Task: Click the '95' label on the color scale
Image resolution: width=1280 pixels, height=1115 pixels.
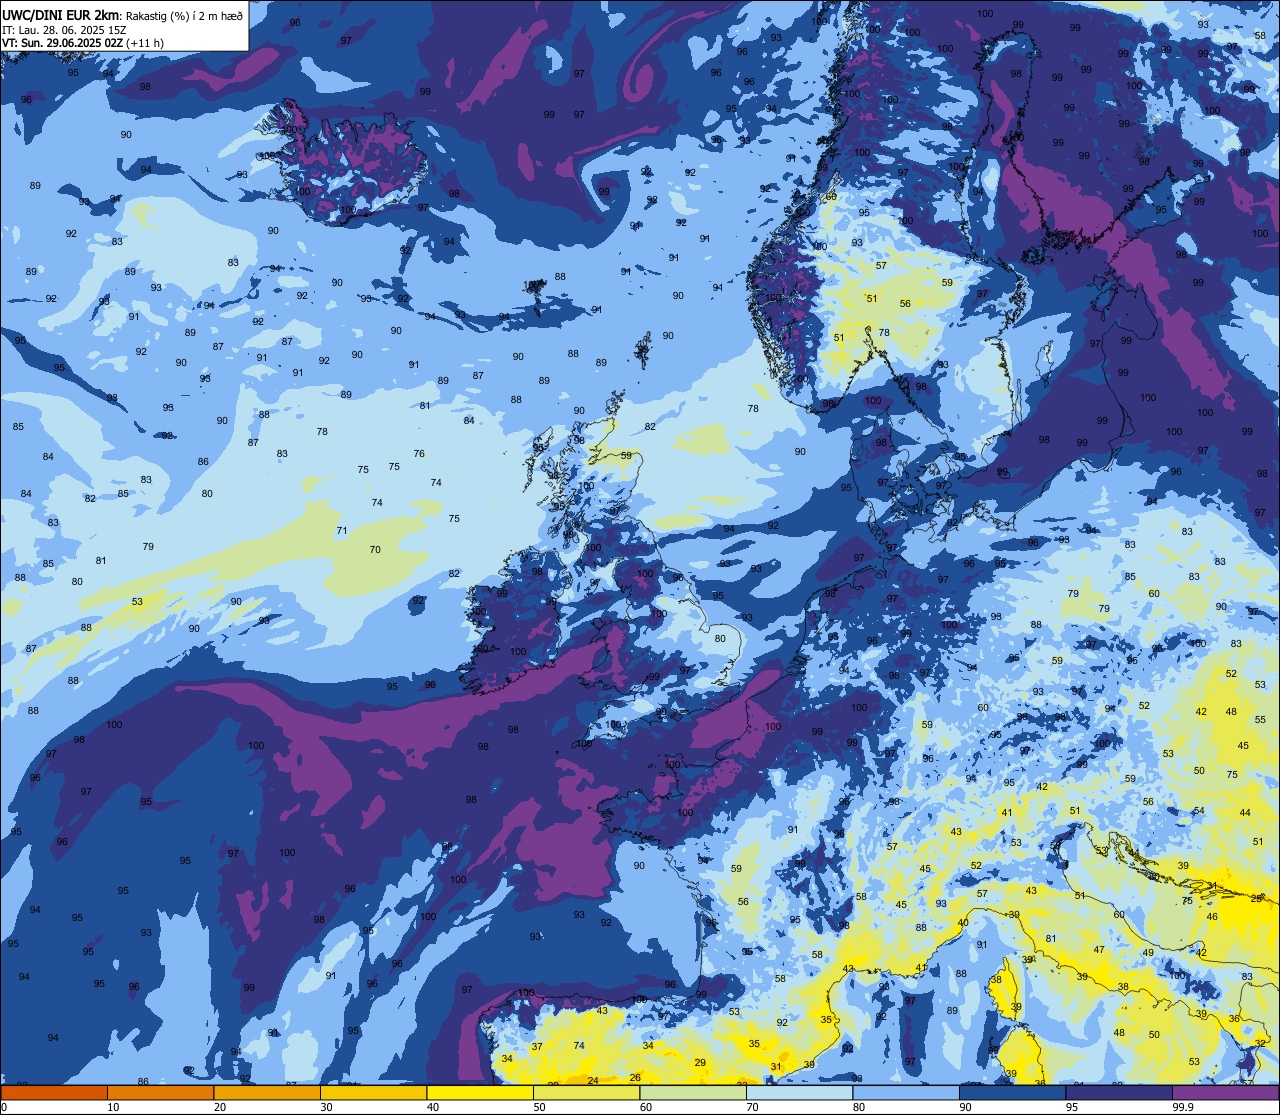Action: click(1072, 1107)
